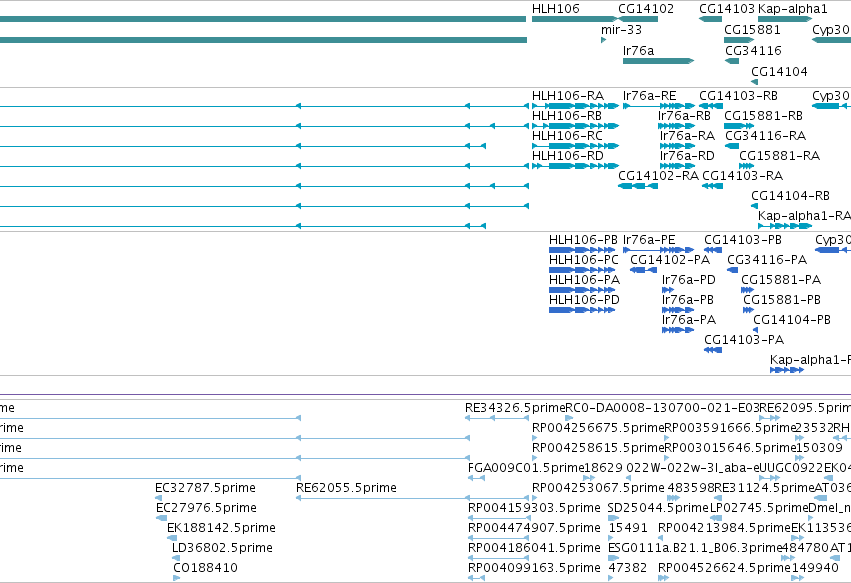Screen dimensions: 851x583
Task: Select EST label EC32787.5prime
Action: click(205, 488)
